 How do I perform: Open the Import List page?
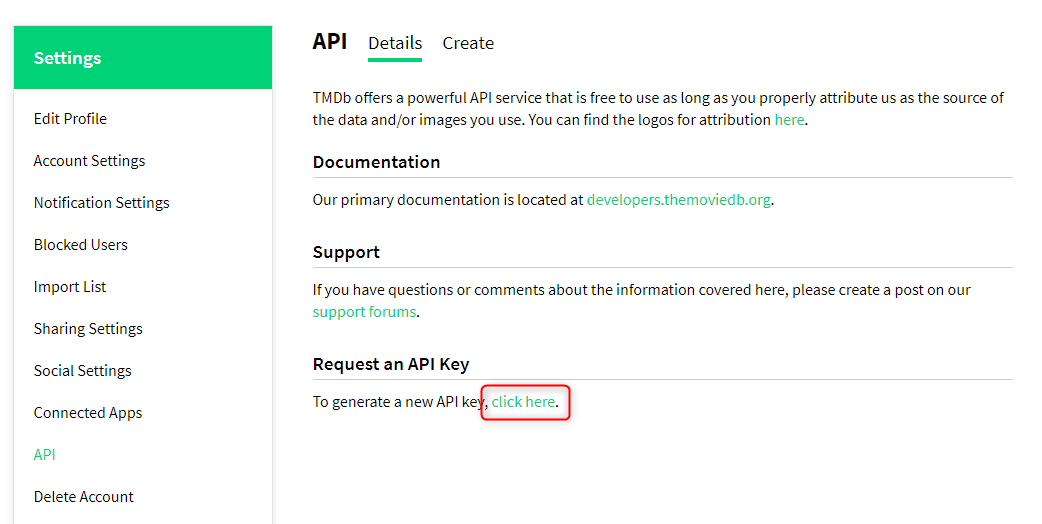pos(70,287)
